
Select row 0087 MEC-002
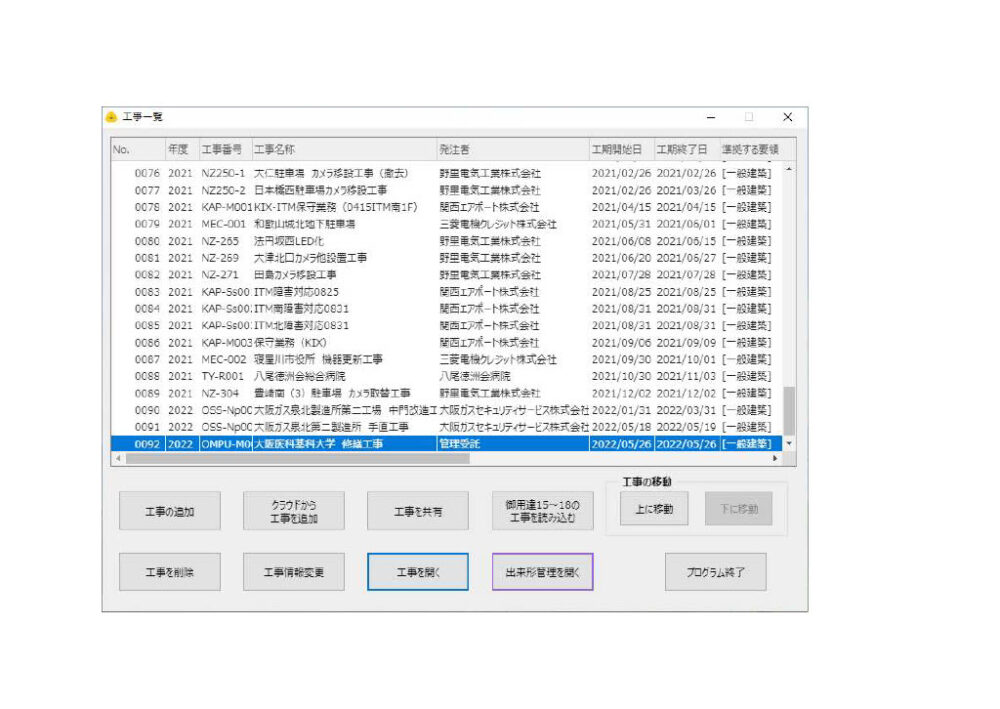pyautogui.click(x=446, y=359)
